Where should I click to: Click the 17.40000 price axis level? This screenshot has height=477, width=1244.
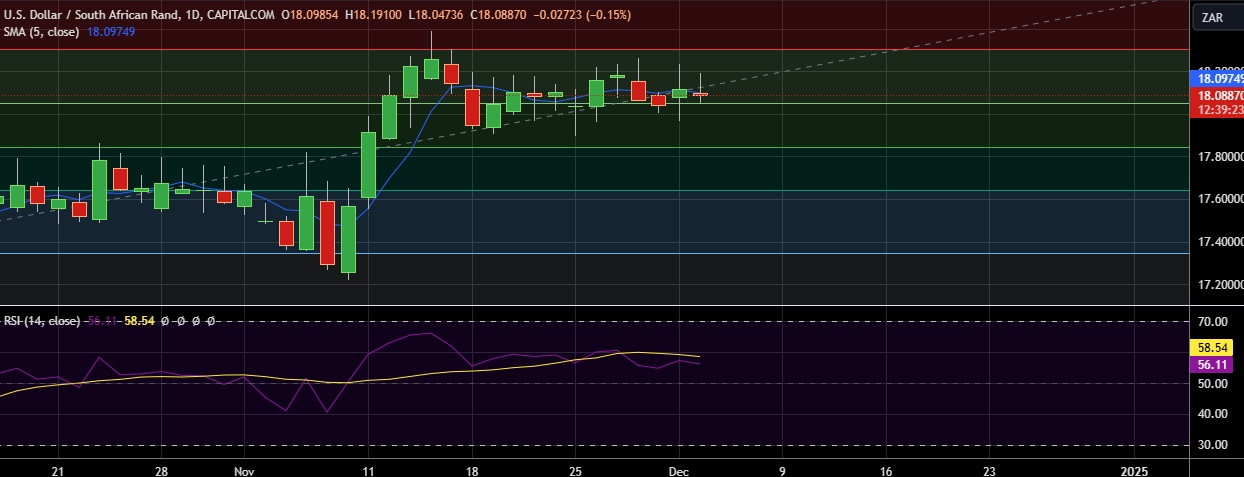pos(1219,242)
